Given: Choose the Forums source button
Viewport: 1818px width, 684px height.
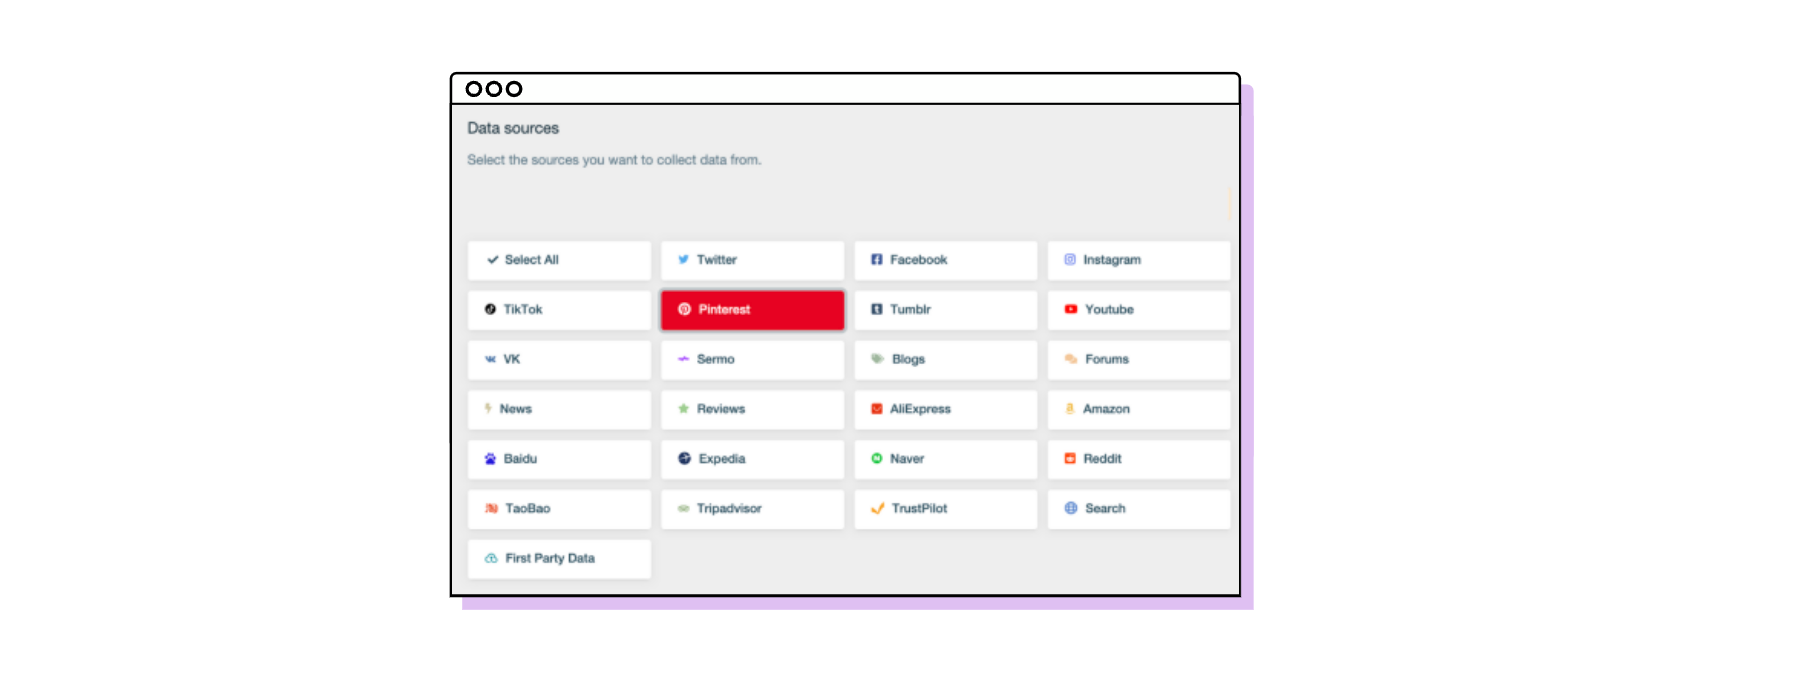Looking at the screenshot, I should (1138, 360).
